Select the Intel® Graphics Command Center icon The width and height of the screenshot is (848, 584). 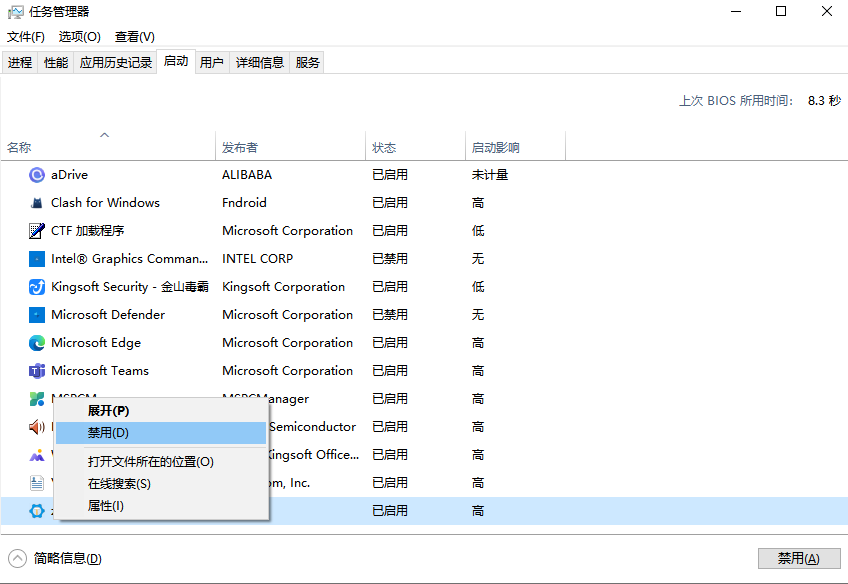click(35, 258)
